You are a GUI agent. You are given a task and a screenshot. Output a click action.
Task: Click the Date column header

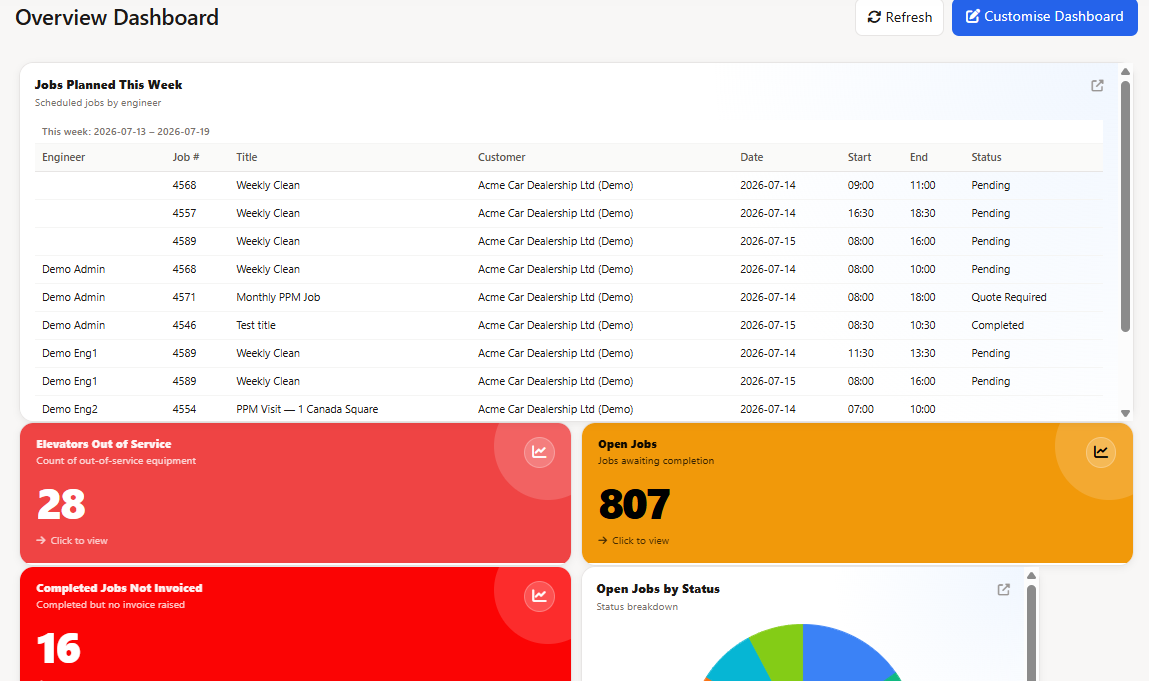click(x=752, y=157)
